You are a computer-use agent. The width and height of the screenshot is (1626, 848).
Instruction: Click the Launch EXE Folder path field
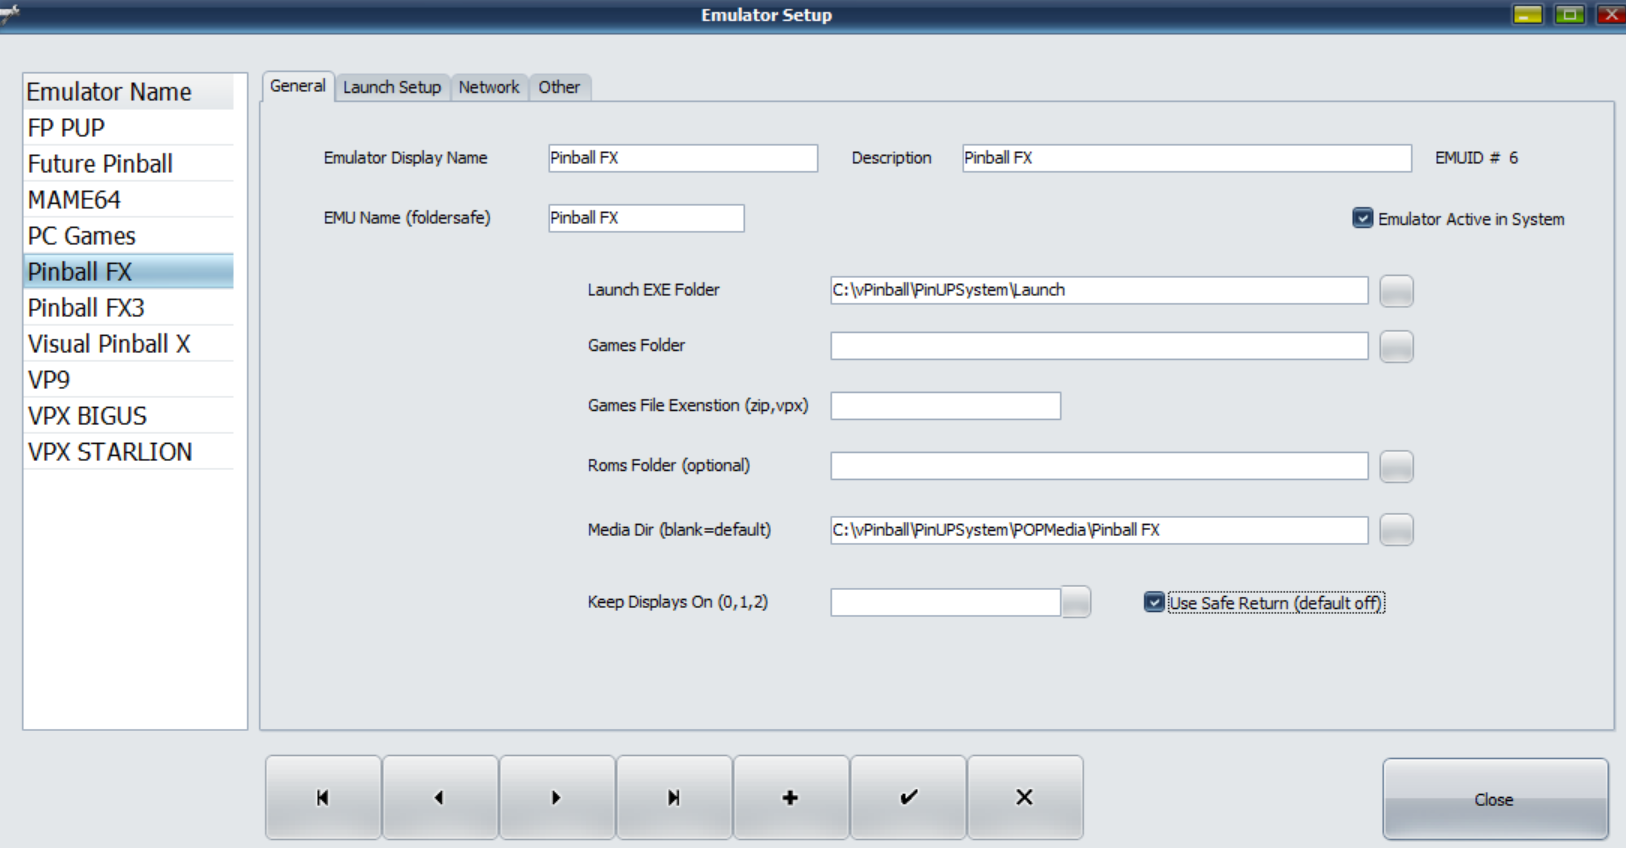coord(1099,290)
